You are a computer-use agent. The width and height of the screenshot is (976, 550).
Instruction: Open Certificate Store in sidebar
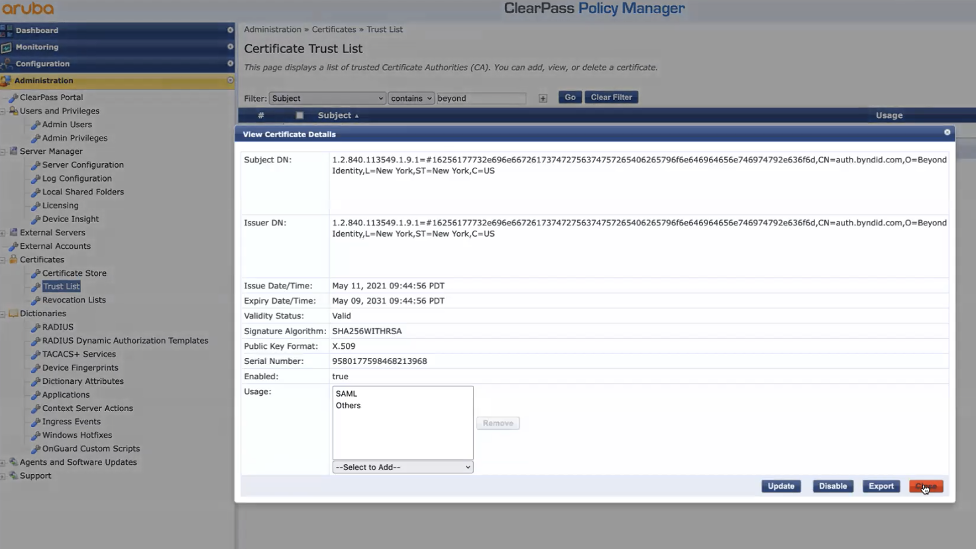click(74, 273)
